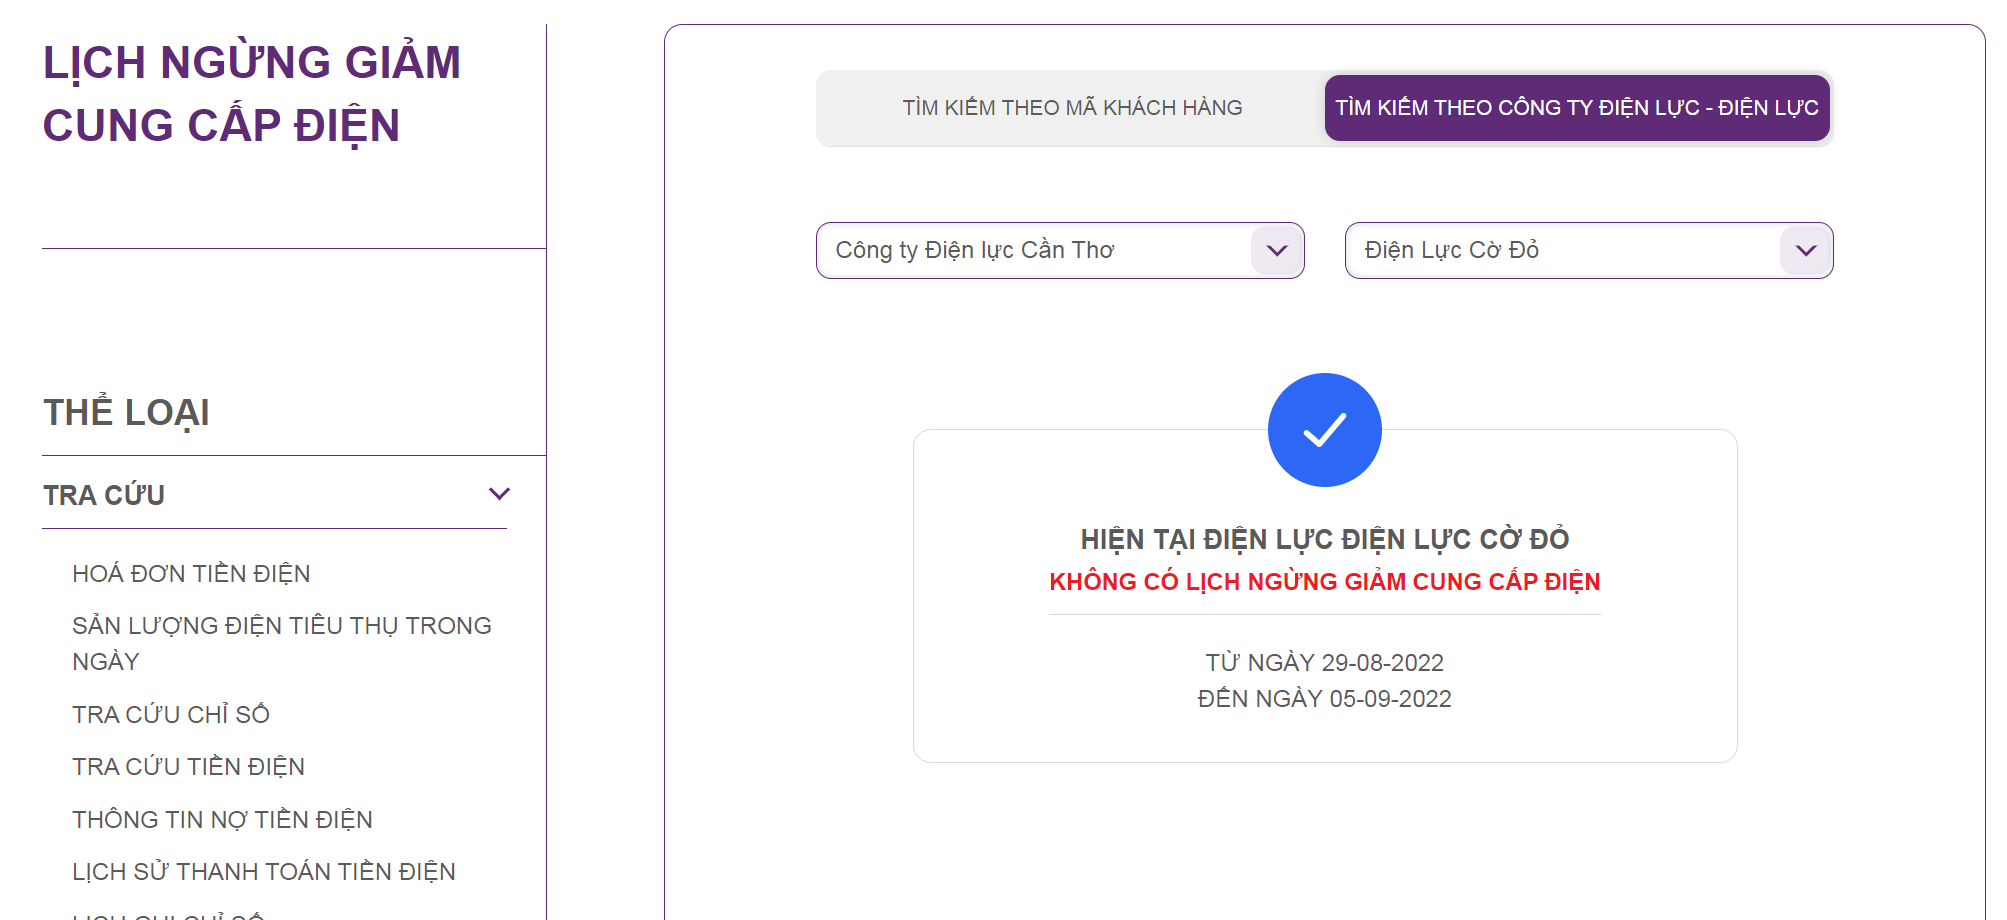Click the blue checkmark status icon
This screenshot has width=2007, height=920.
pyautogui.click(x=1324, y=430)
